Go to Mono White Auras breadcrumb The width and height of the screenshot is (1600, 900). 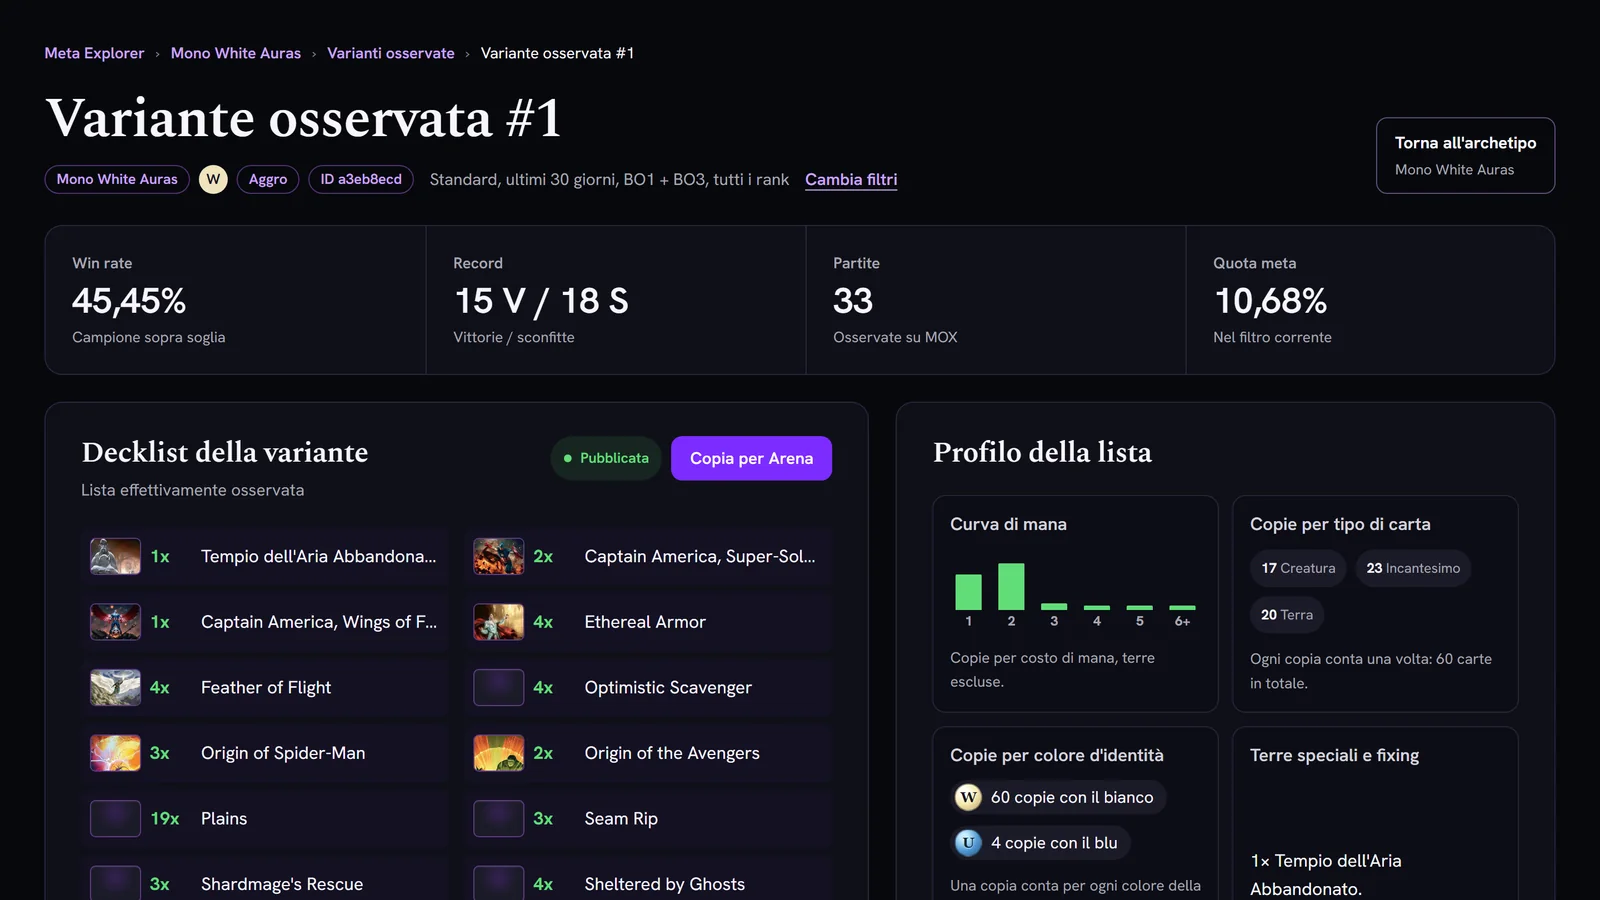coord(236,53)
